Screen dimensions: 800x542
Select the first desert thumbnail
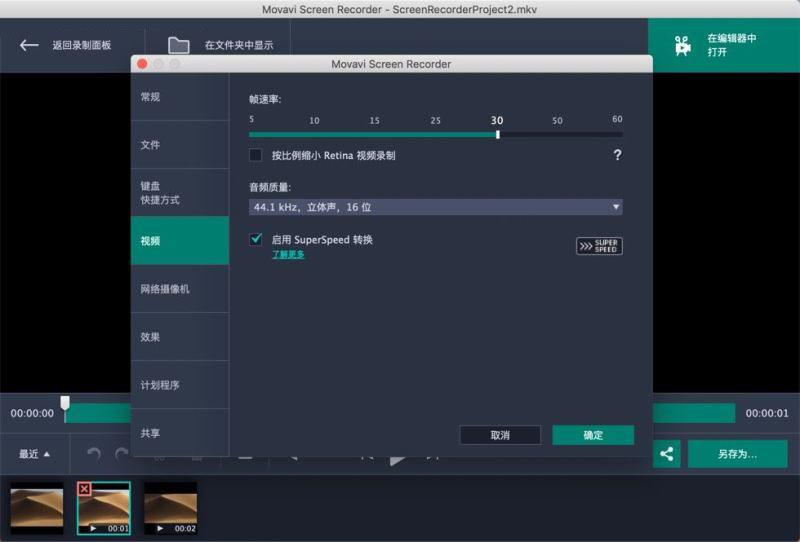coord(37,507)
